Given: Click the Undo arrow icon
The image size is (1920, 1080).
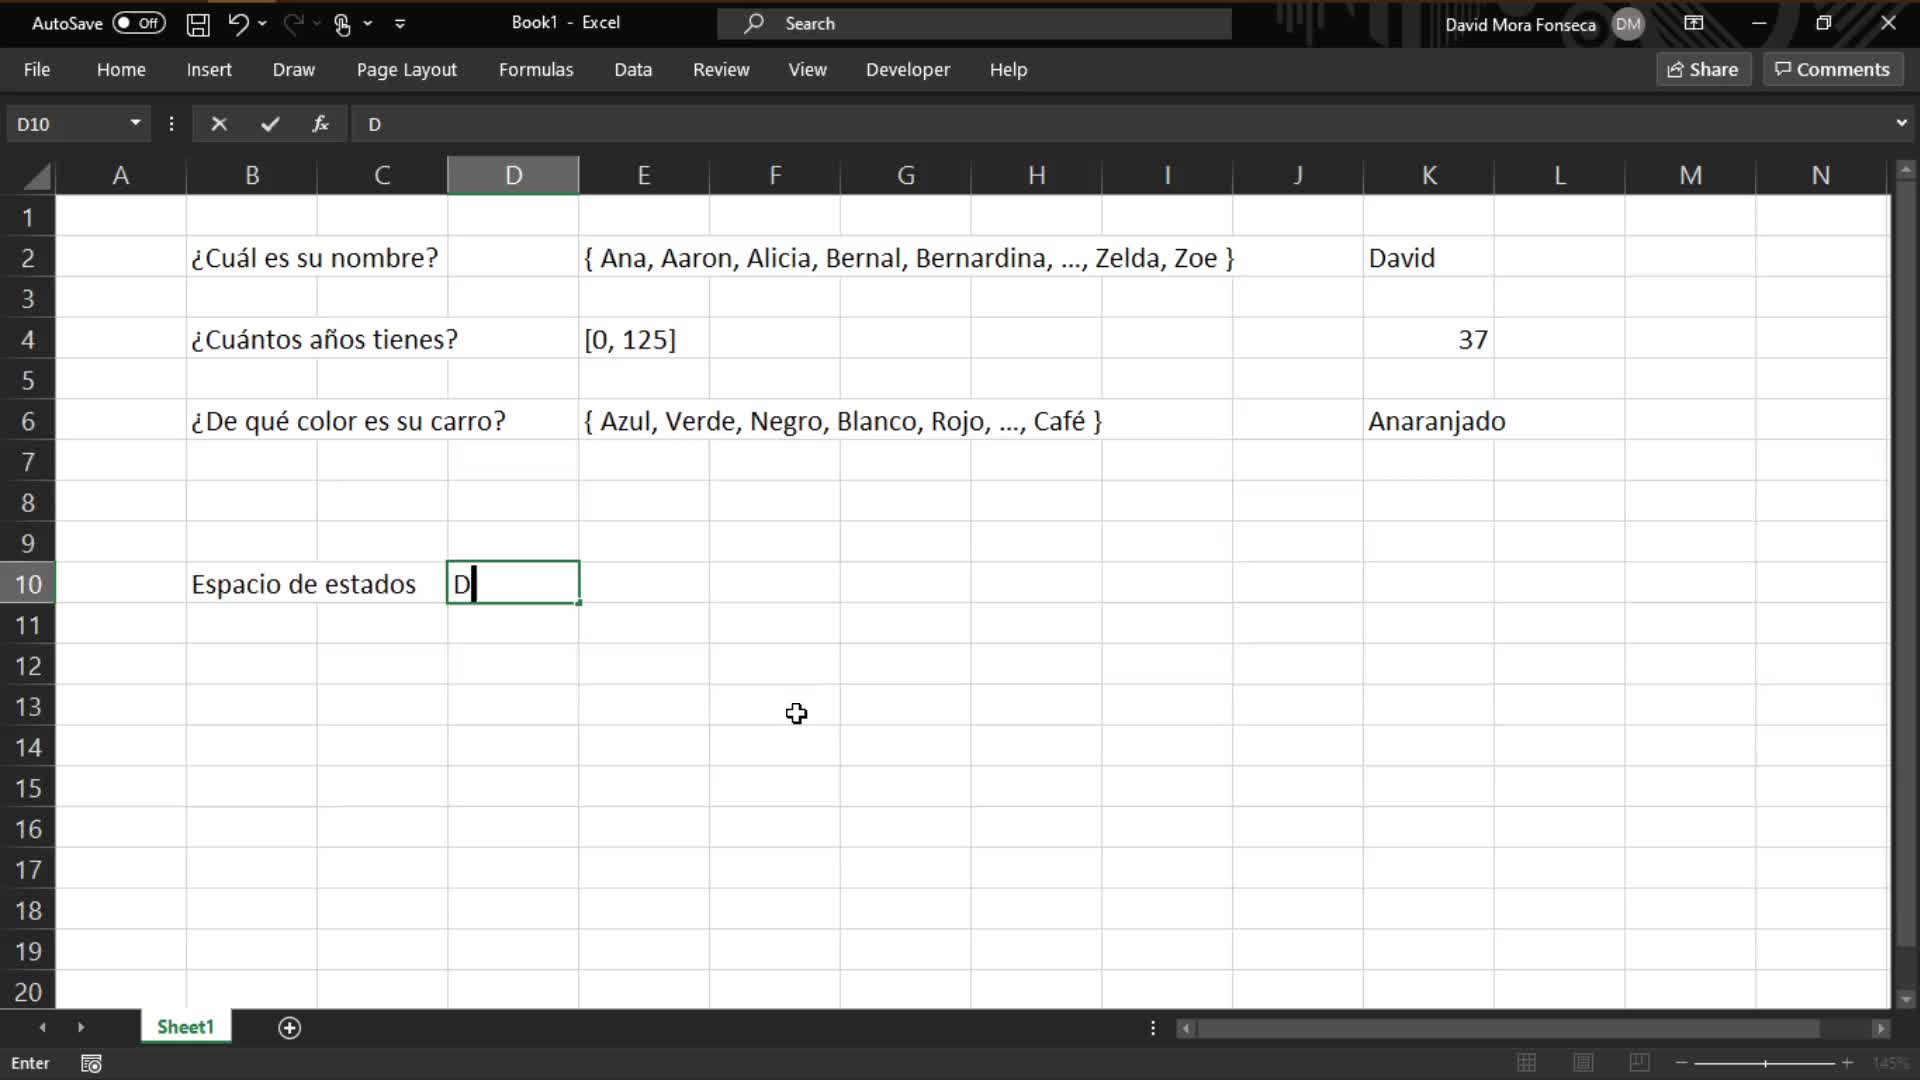Looking at the screenshot, I should [237, 24].
